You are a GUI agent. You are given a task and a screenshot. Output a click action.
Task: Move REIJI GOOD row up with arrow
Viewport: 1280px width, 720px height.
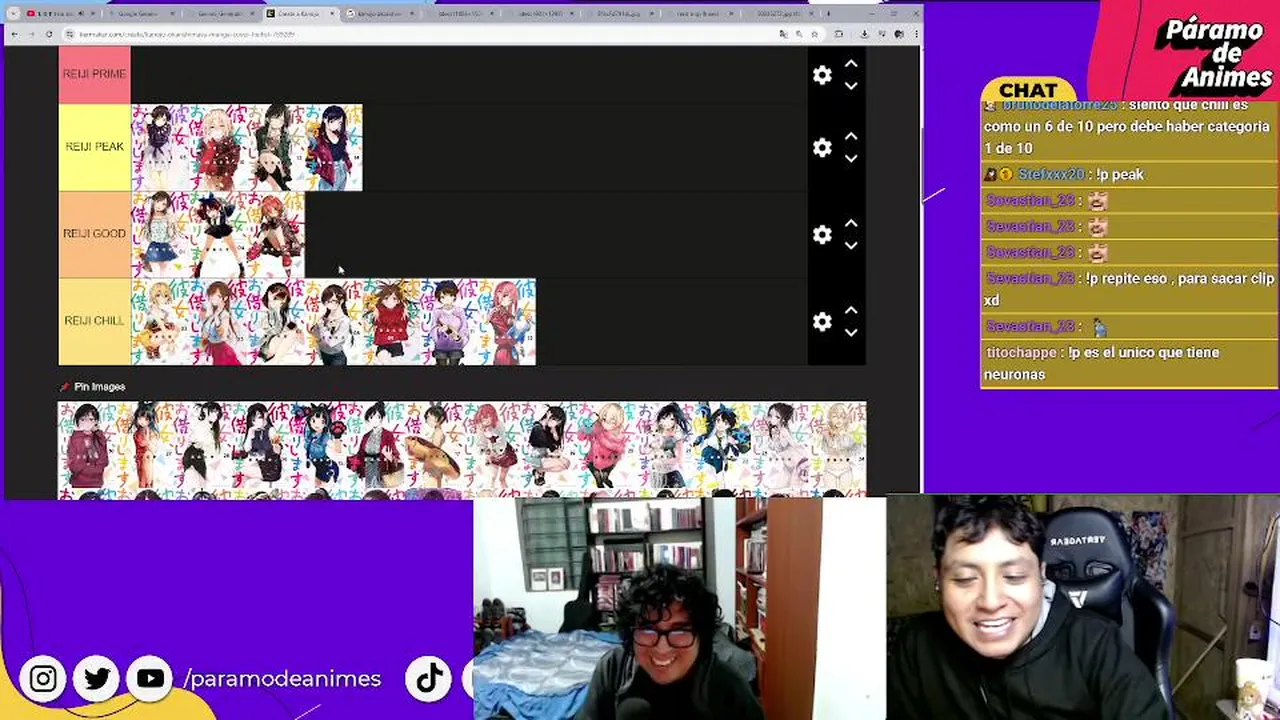point(851,224)
